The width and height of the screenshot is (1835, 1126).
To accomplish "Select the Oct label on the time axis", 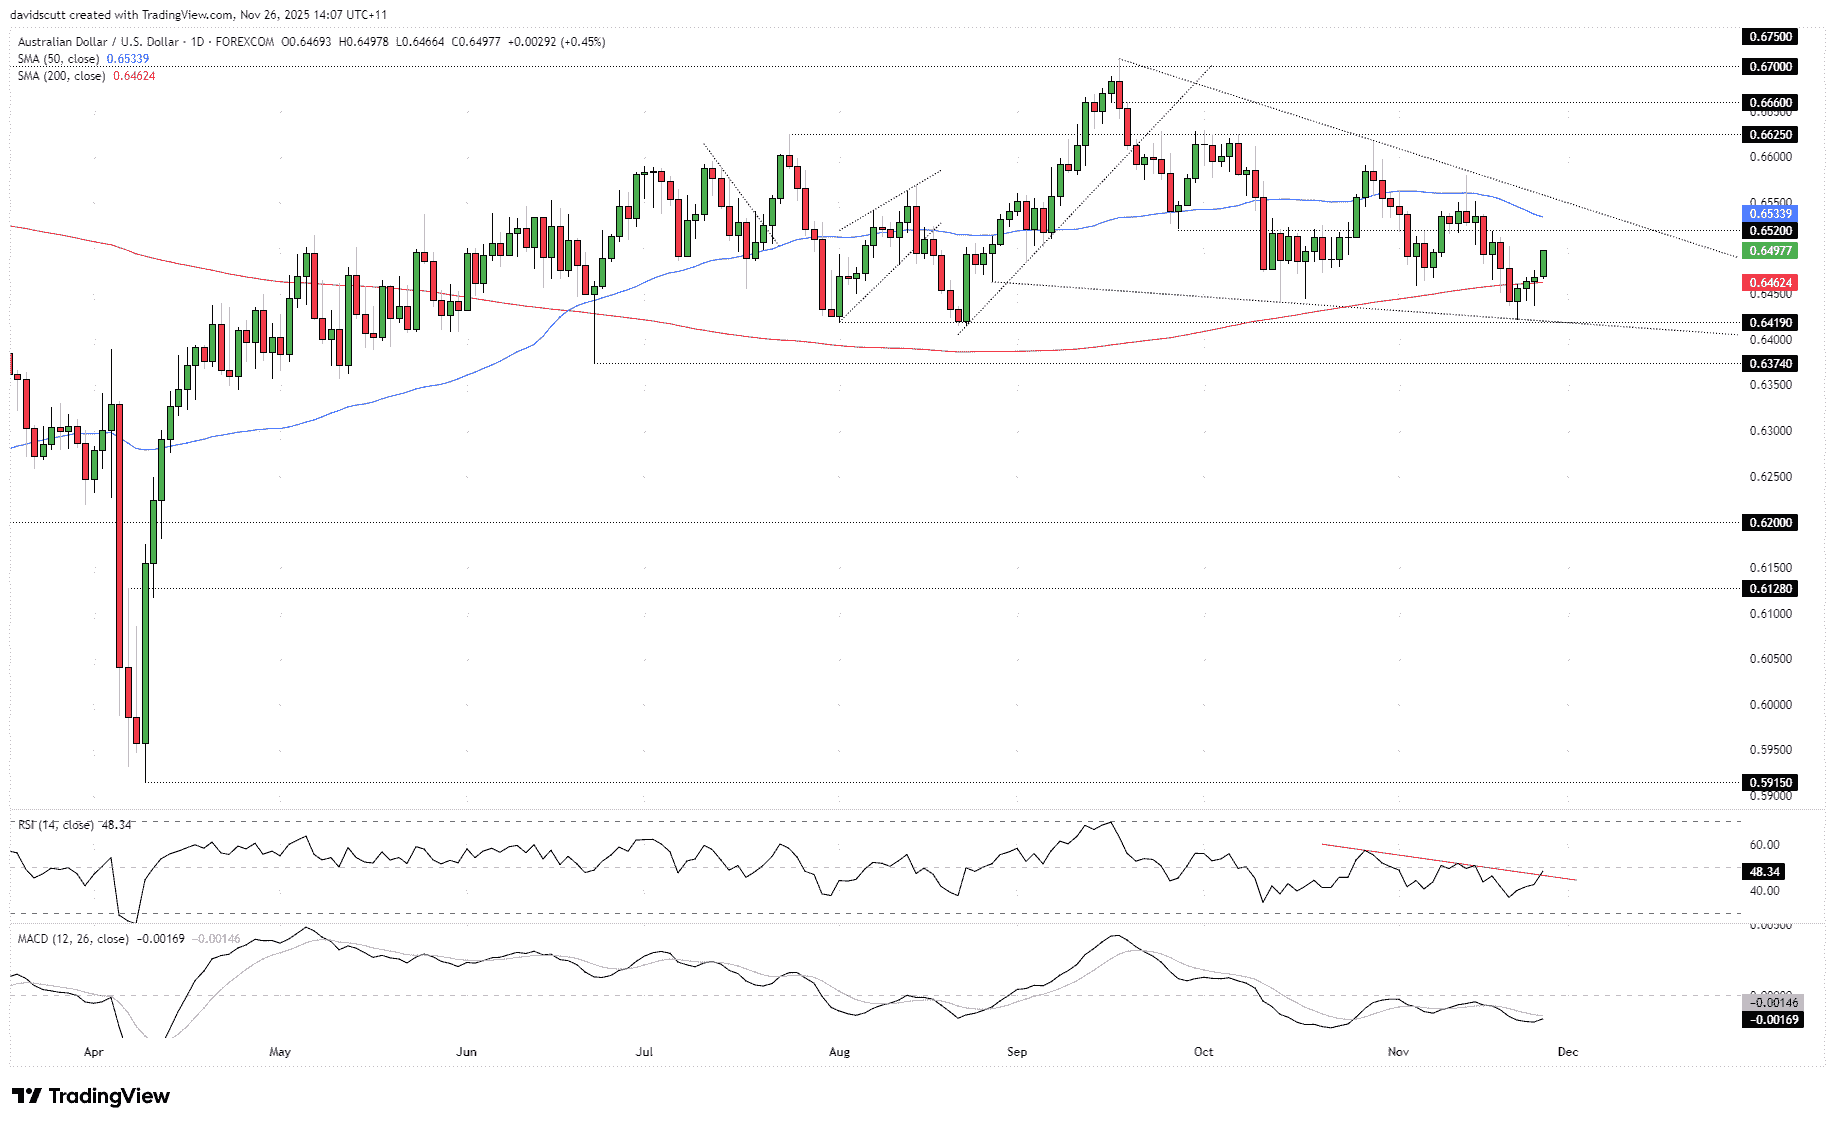I will pyautogui.click(x=1204, y=1052).
